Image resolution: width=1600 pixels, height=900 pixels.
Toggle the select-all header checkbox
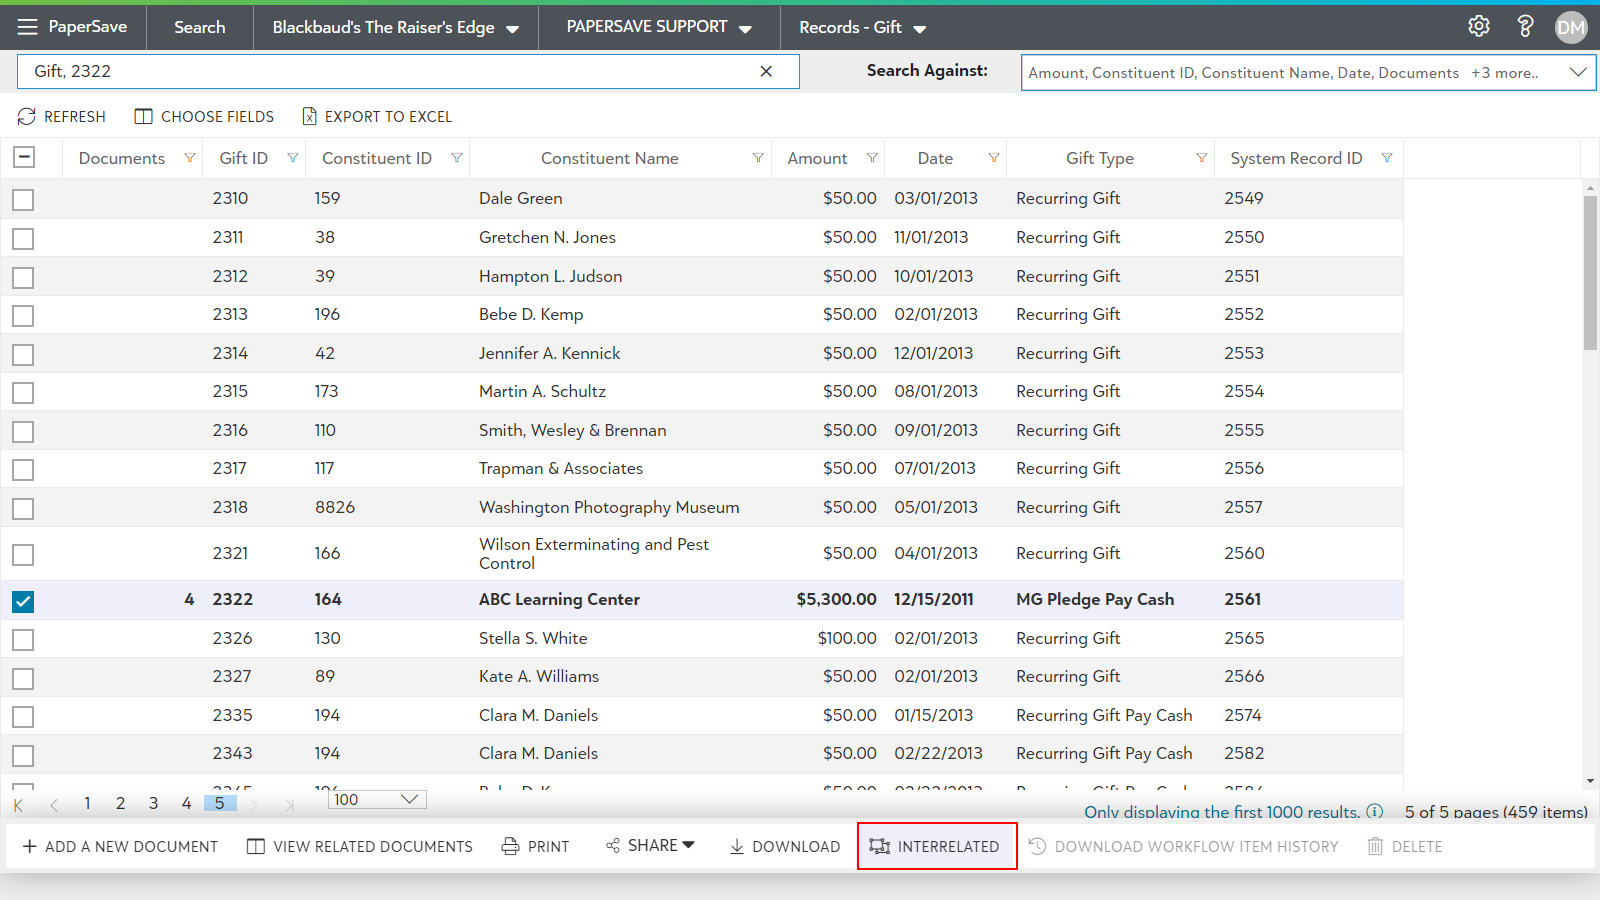(24, 157)
